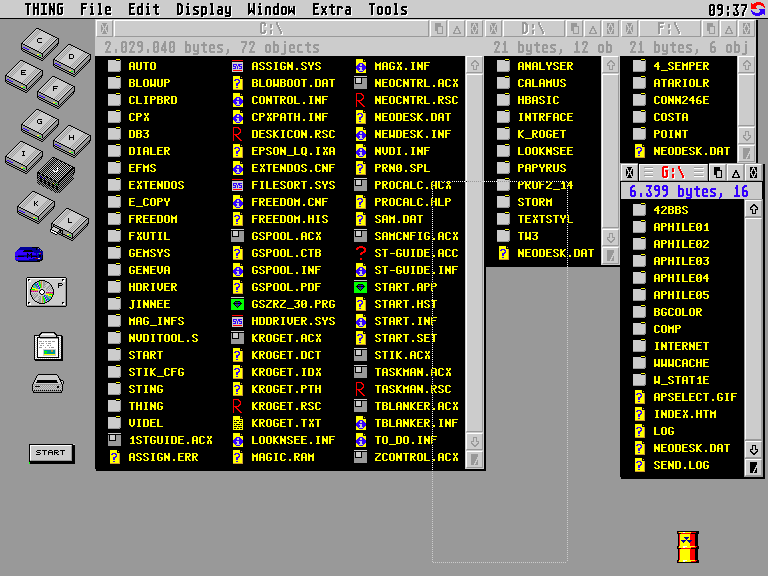
Task: Open the File menu
Action: (x=96, y=9)
